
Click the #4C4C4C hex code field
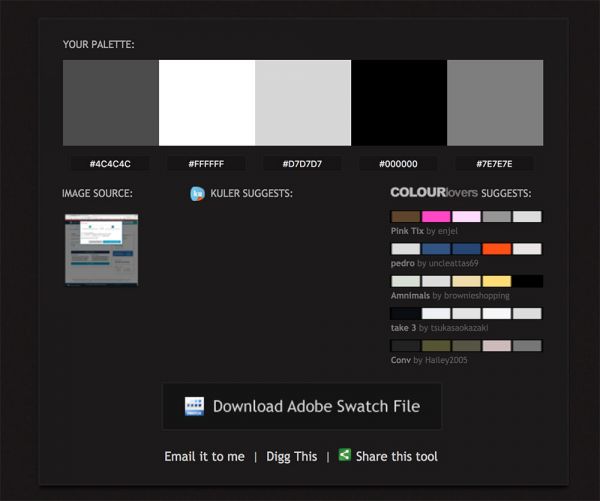tap(110, 164)
